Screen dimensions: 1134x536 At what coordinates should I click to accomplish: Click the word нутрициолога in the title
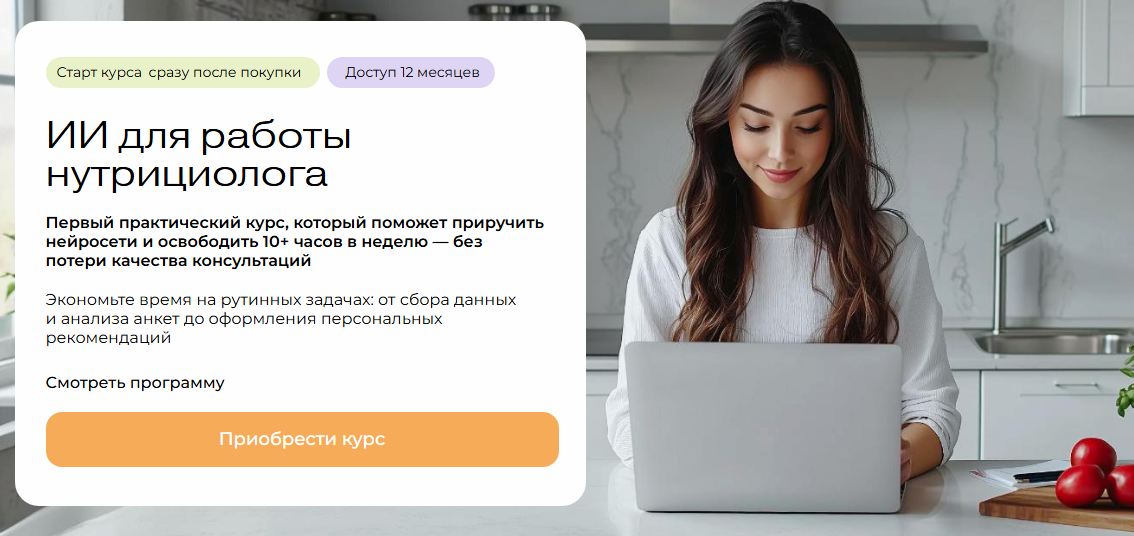[187, 175]
